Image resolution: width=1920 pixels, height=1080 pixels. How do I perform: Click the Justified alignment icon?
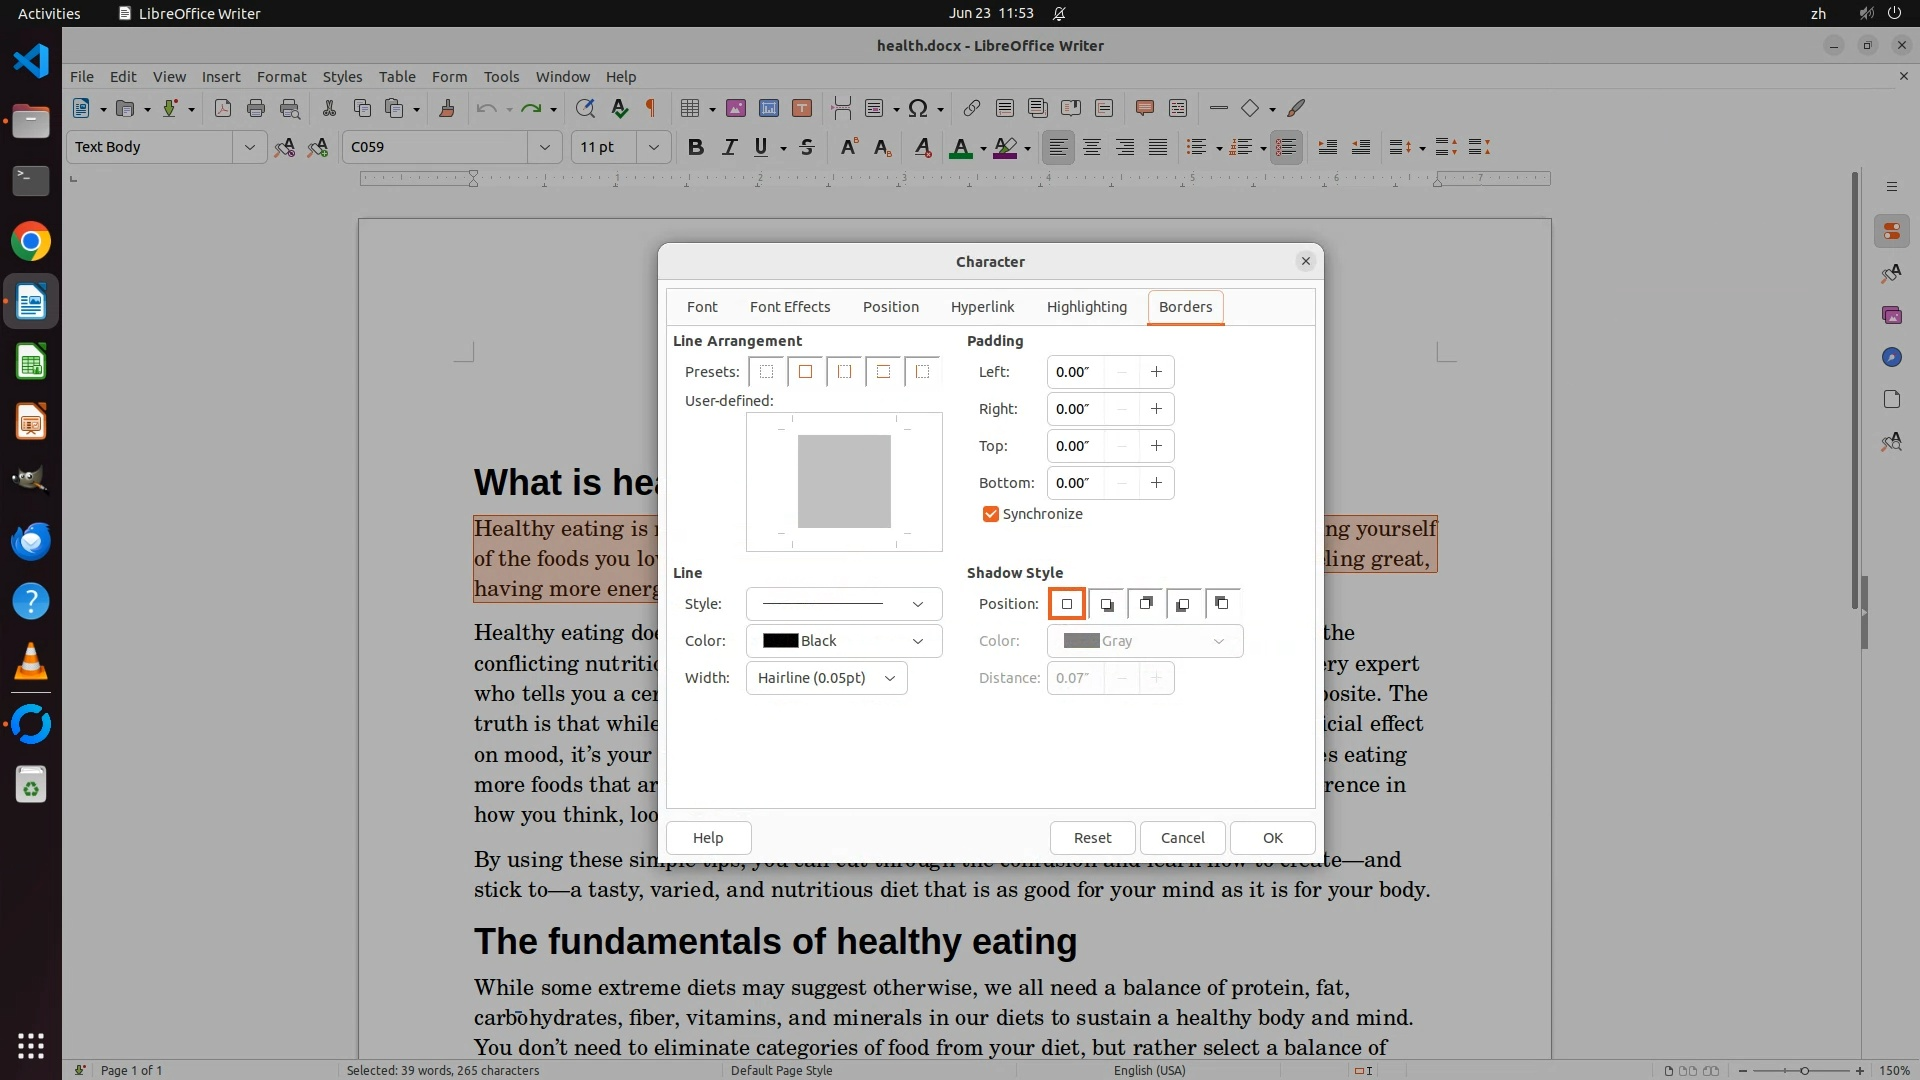coord(1158,147)
